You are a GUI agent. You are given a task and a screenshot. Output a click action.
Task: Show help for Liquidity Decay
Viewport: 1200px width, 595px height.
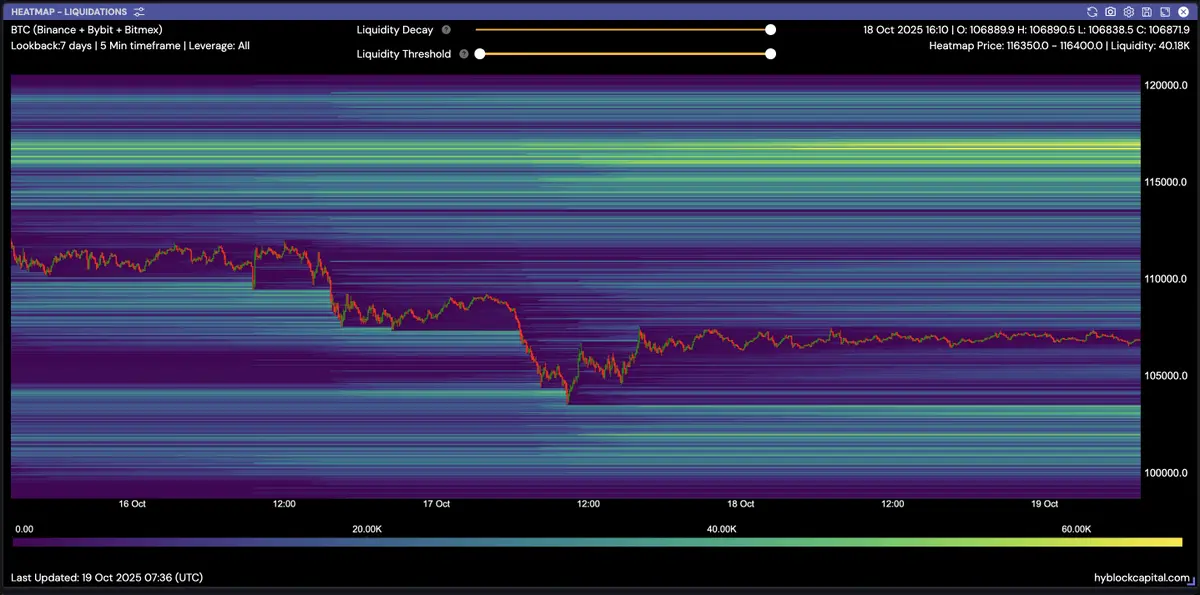point(446,30)
